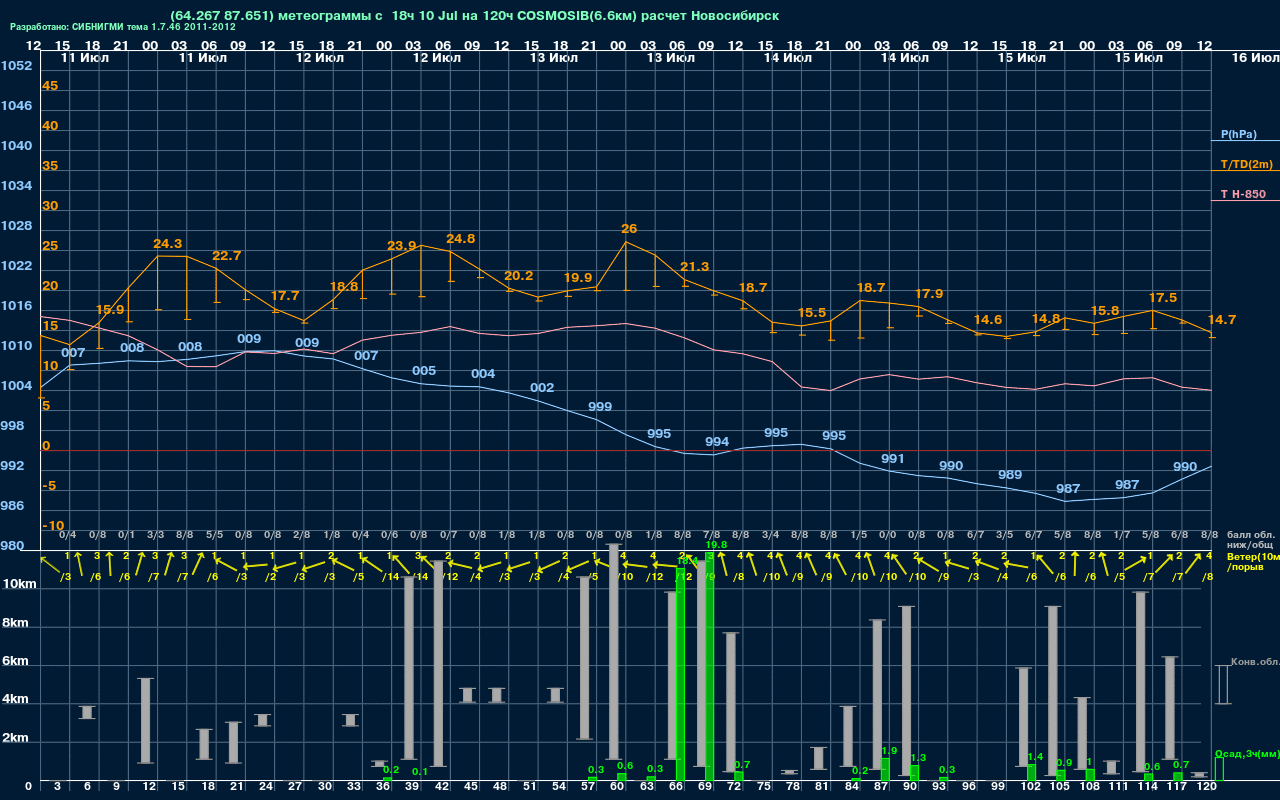This screenshot has width=1280, height=800.
Task: Select the 26 maximum temperature label
Action: 629,229
